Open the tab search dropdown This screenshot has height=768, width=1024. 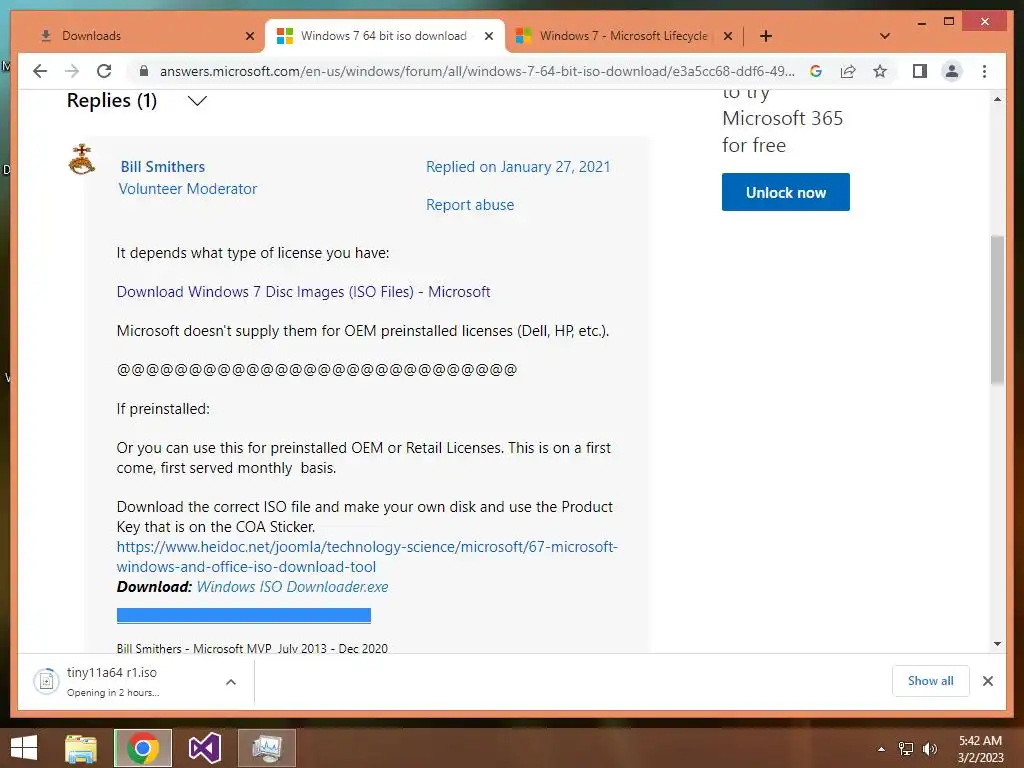point(885,36)
